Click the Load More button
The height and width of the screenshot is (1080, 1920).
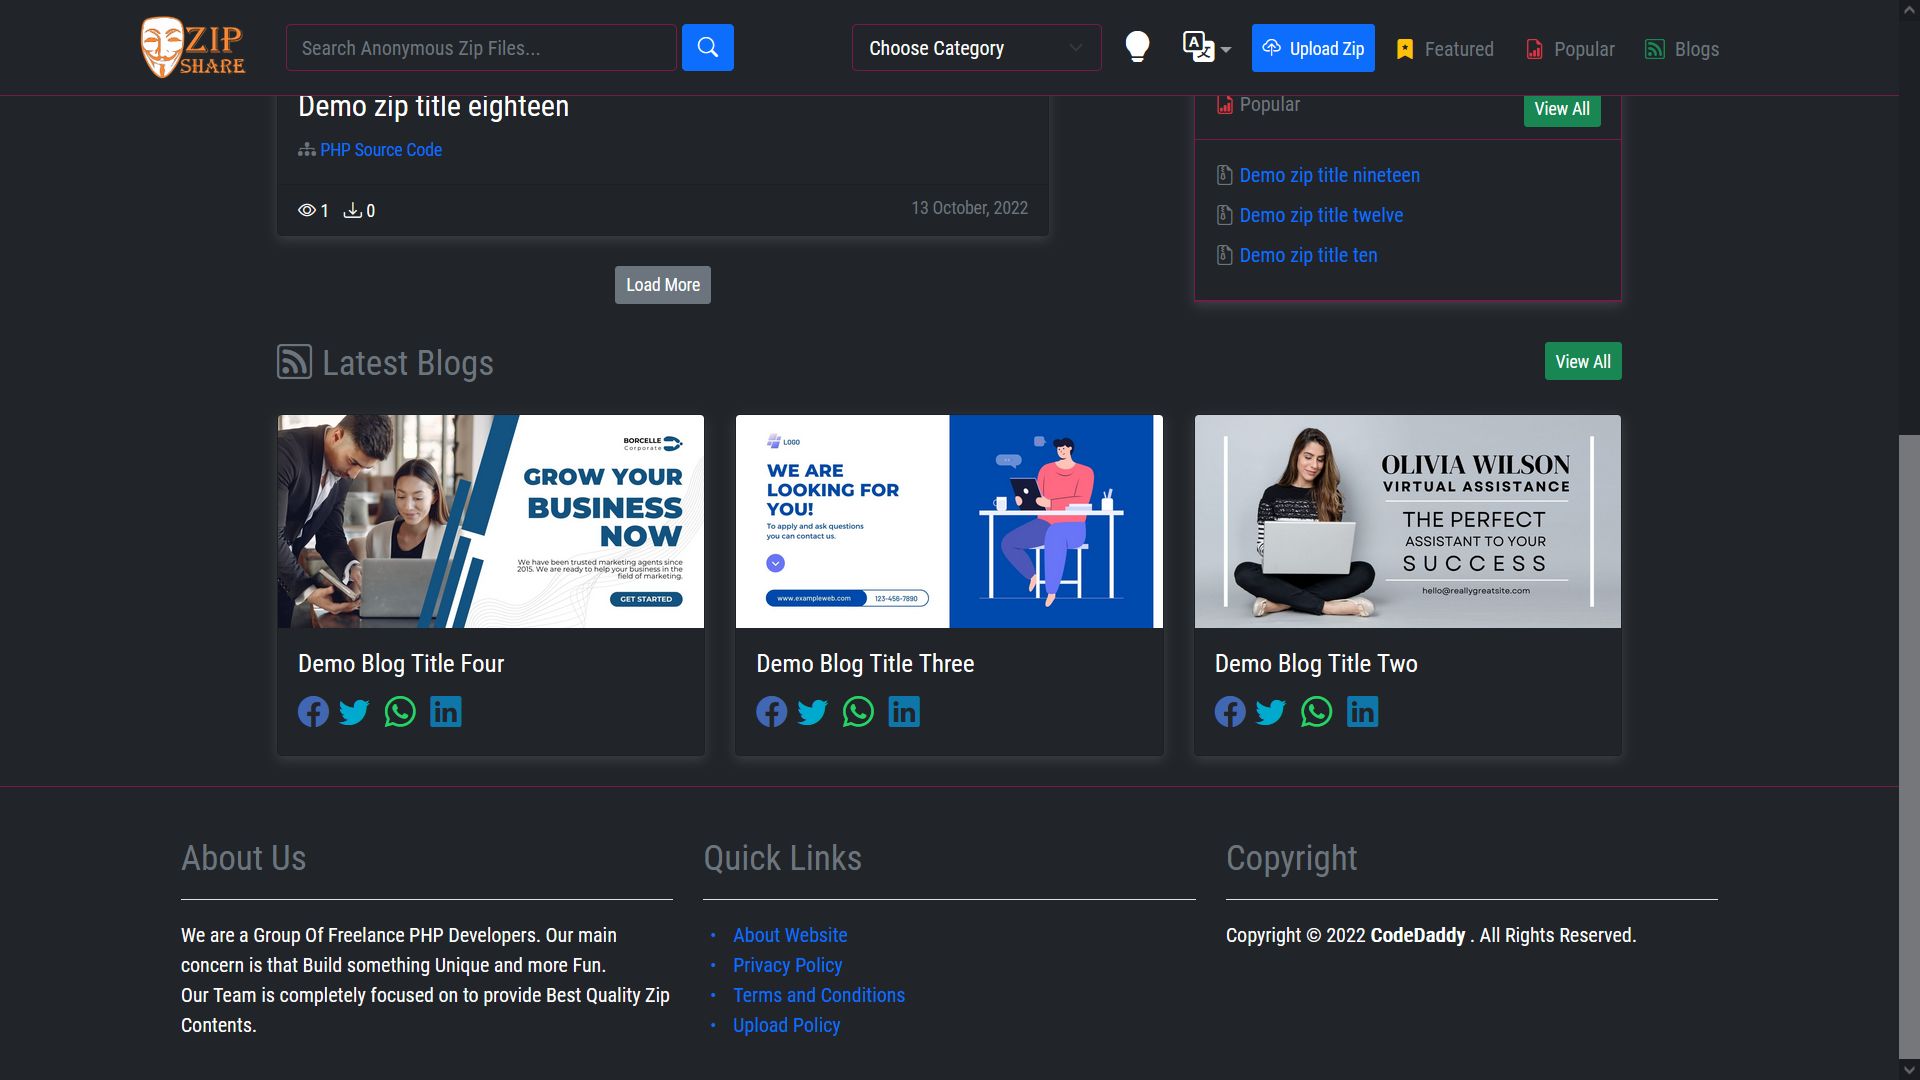pos(662,284)
